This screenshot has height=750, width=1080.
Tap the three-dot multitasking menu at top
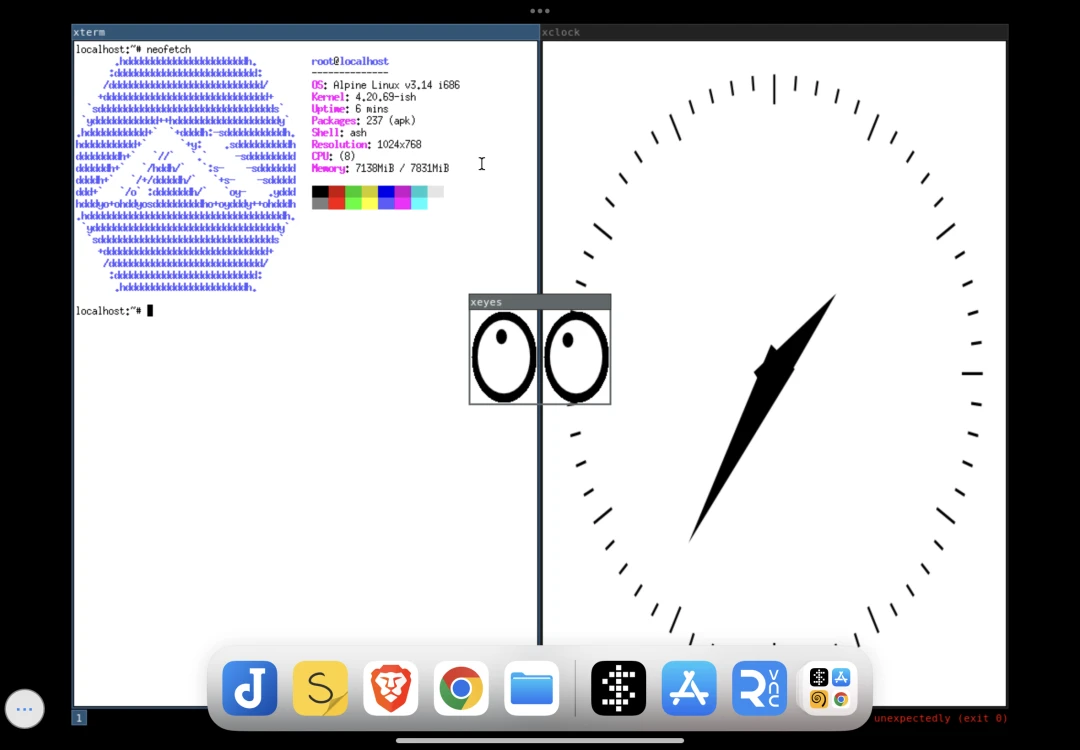click(x=540, y=11)
